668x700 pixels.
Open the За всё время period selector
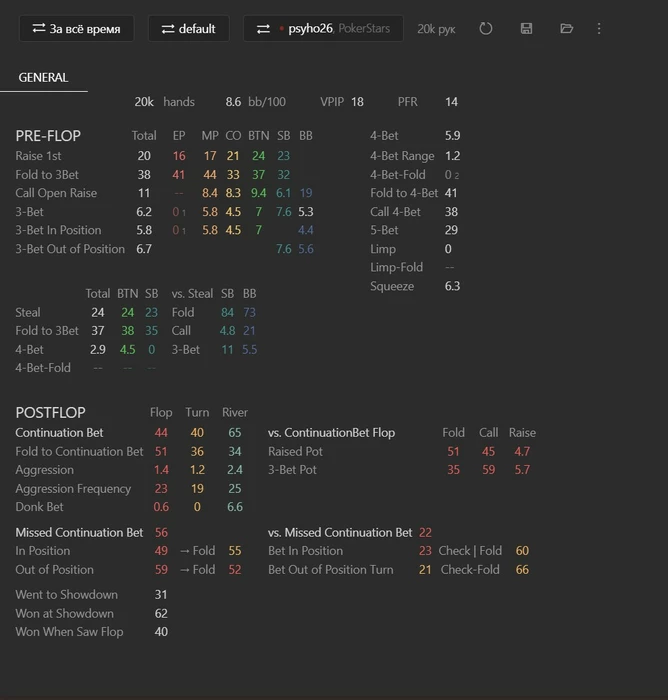(x=77, y=29)
